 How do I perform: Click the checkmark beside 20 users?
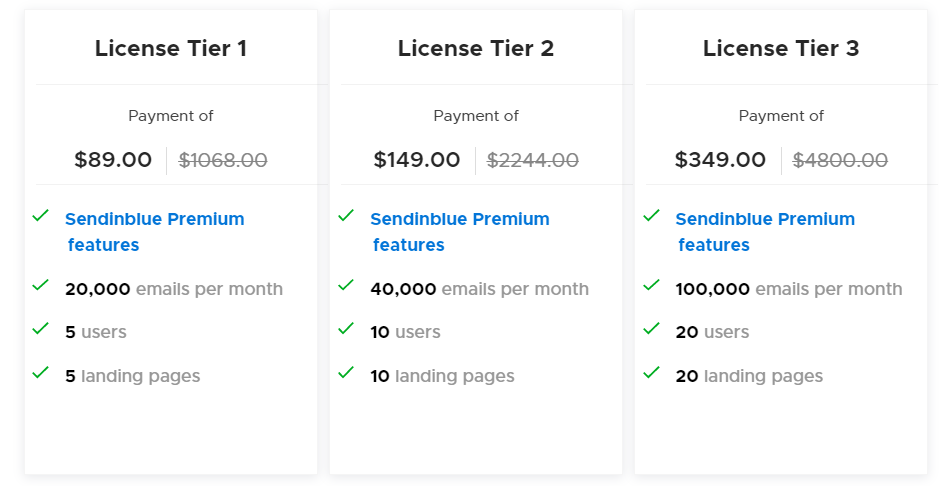[x=651, y=328]
